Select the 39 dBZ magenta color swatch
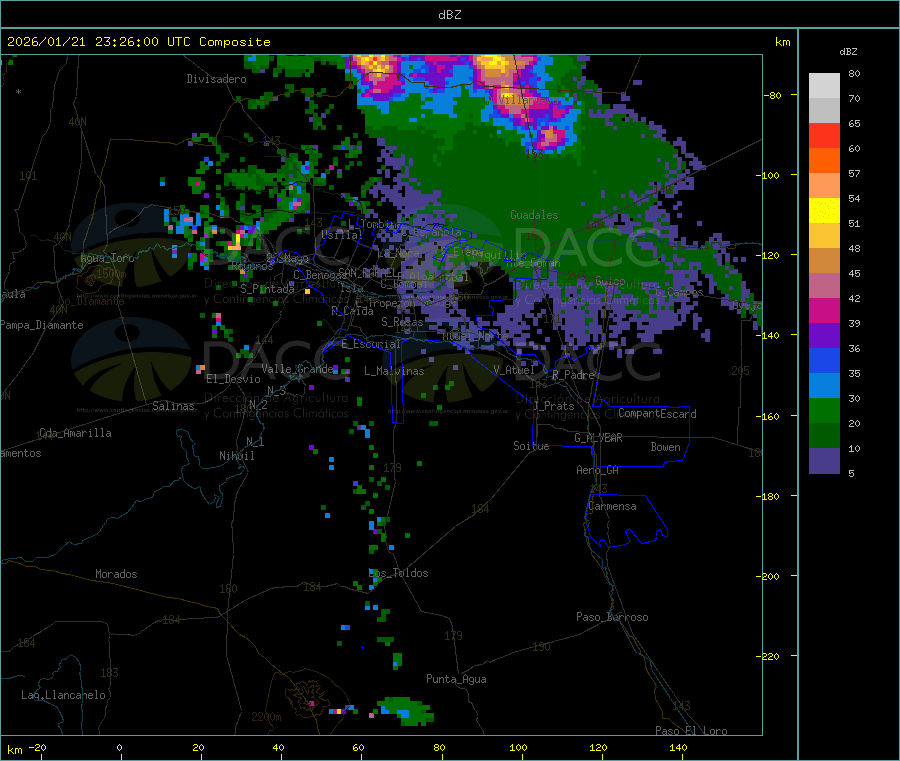The height and width of the screenshot is (761, 900). tap(824, 310)
